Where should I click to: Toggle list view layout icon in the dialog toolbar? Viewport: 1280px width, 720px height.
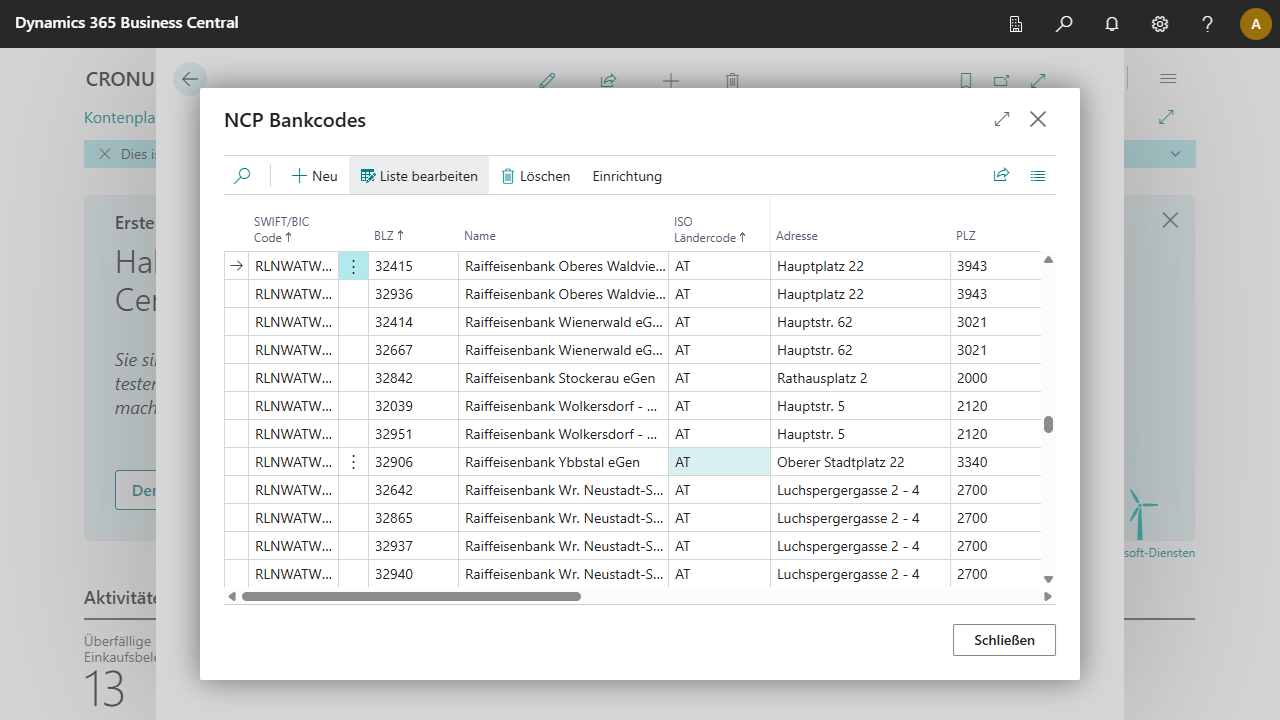point(1038,176)
